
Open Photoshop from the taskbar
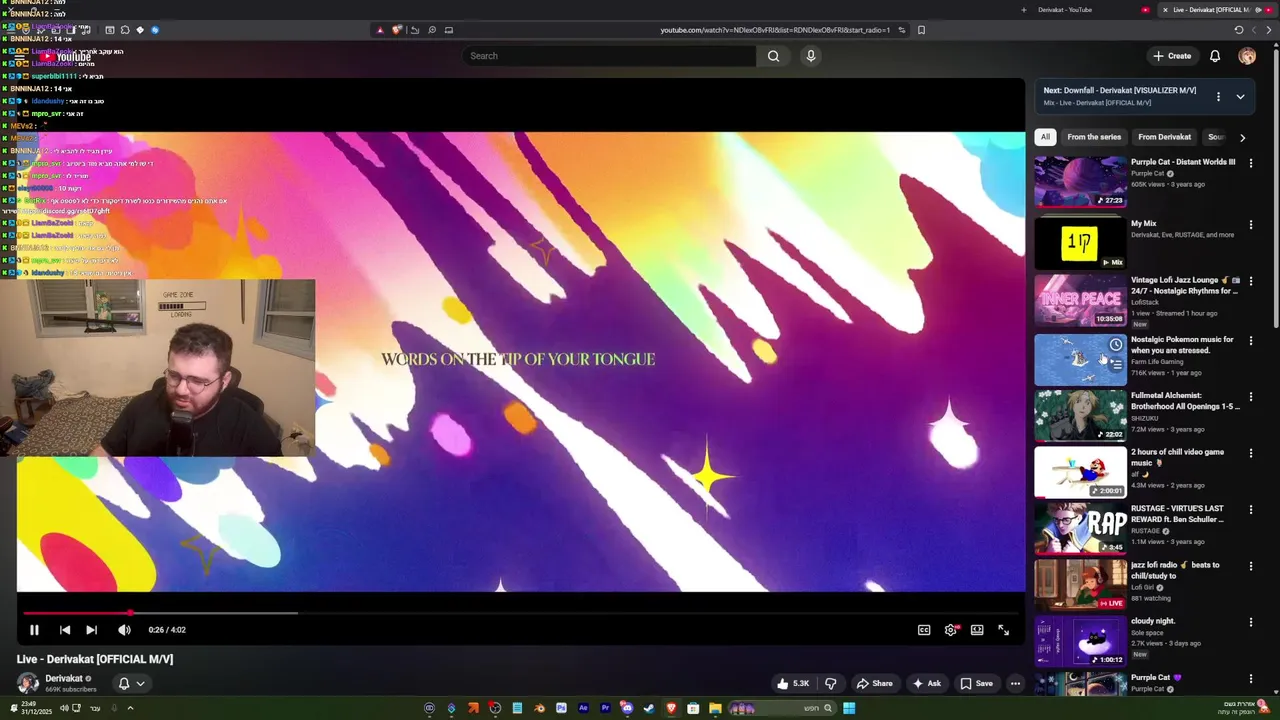[561, 708]
